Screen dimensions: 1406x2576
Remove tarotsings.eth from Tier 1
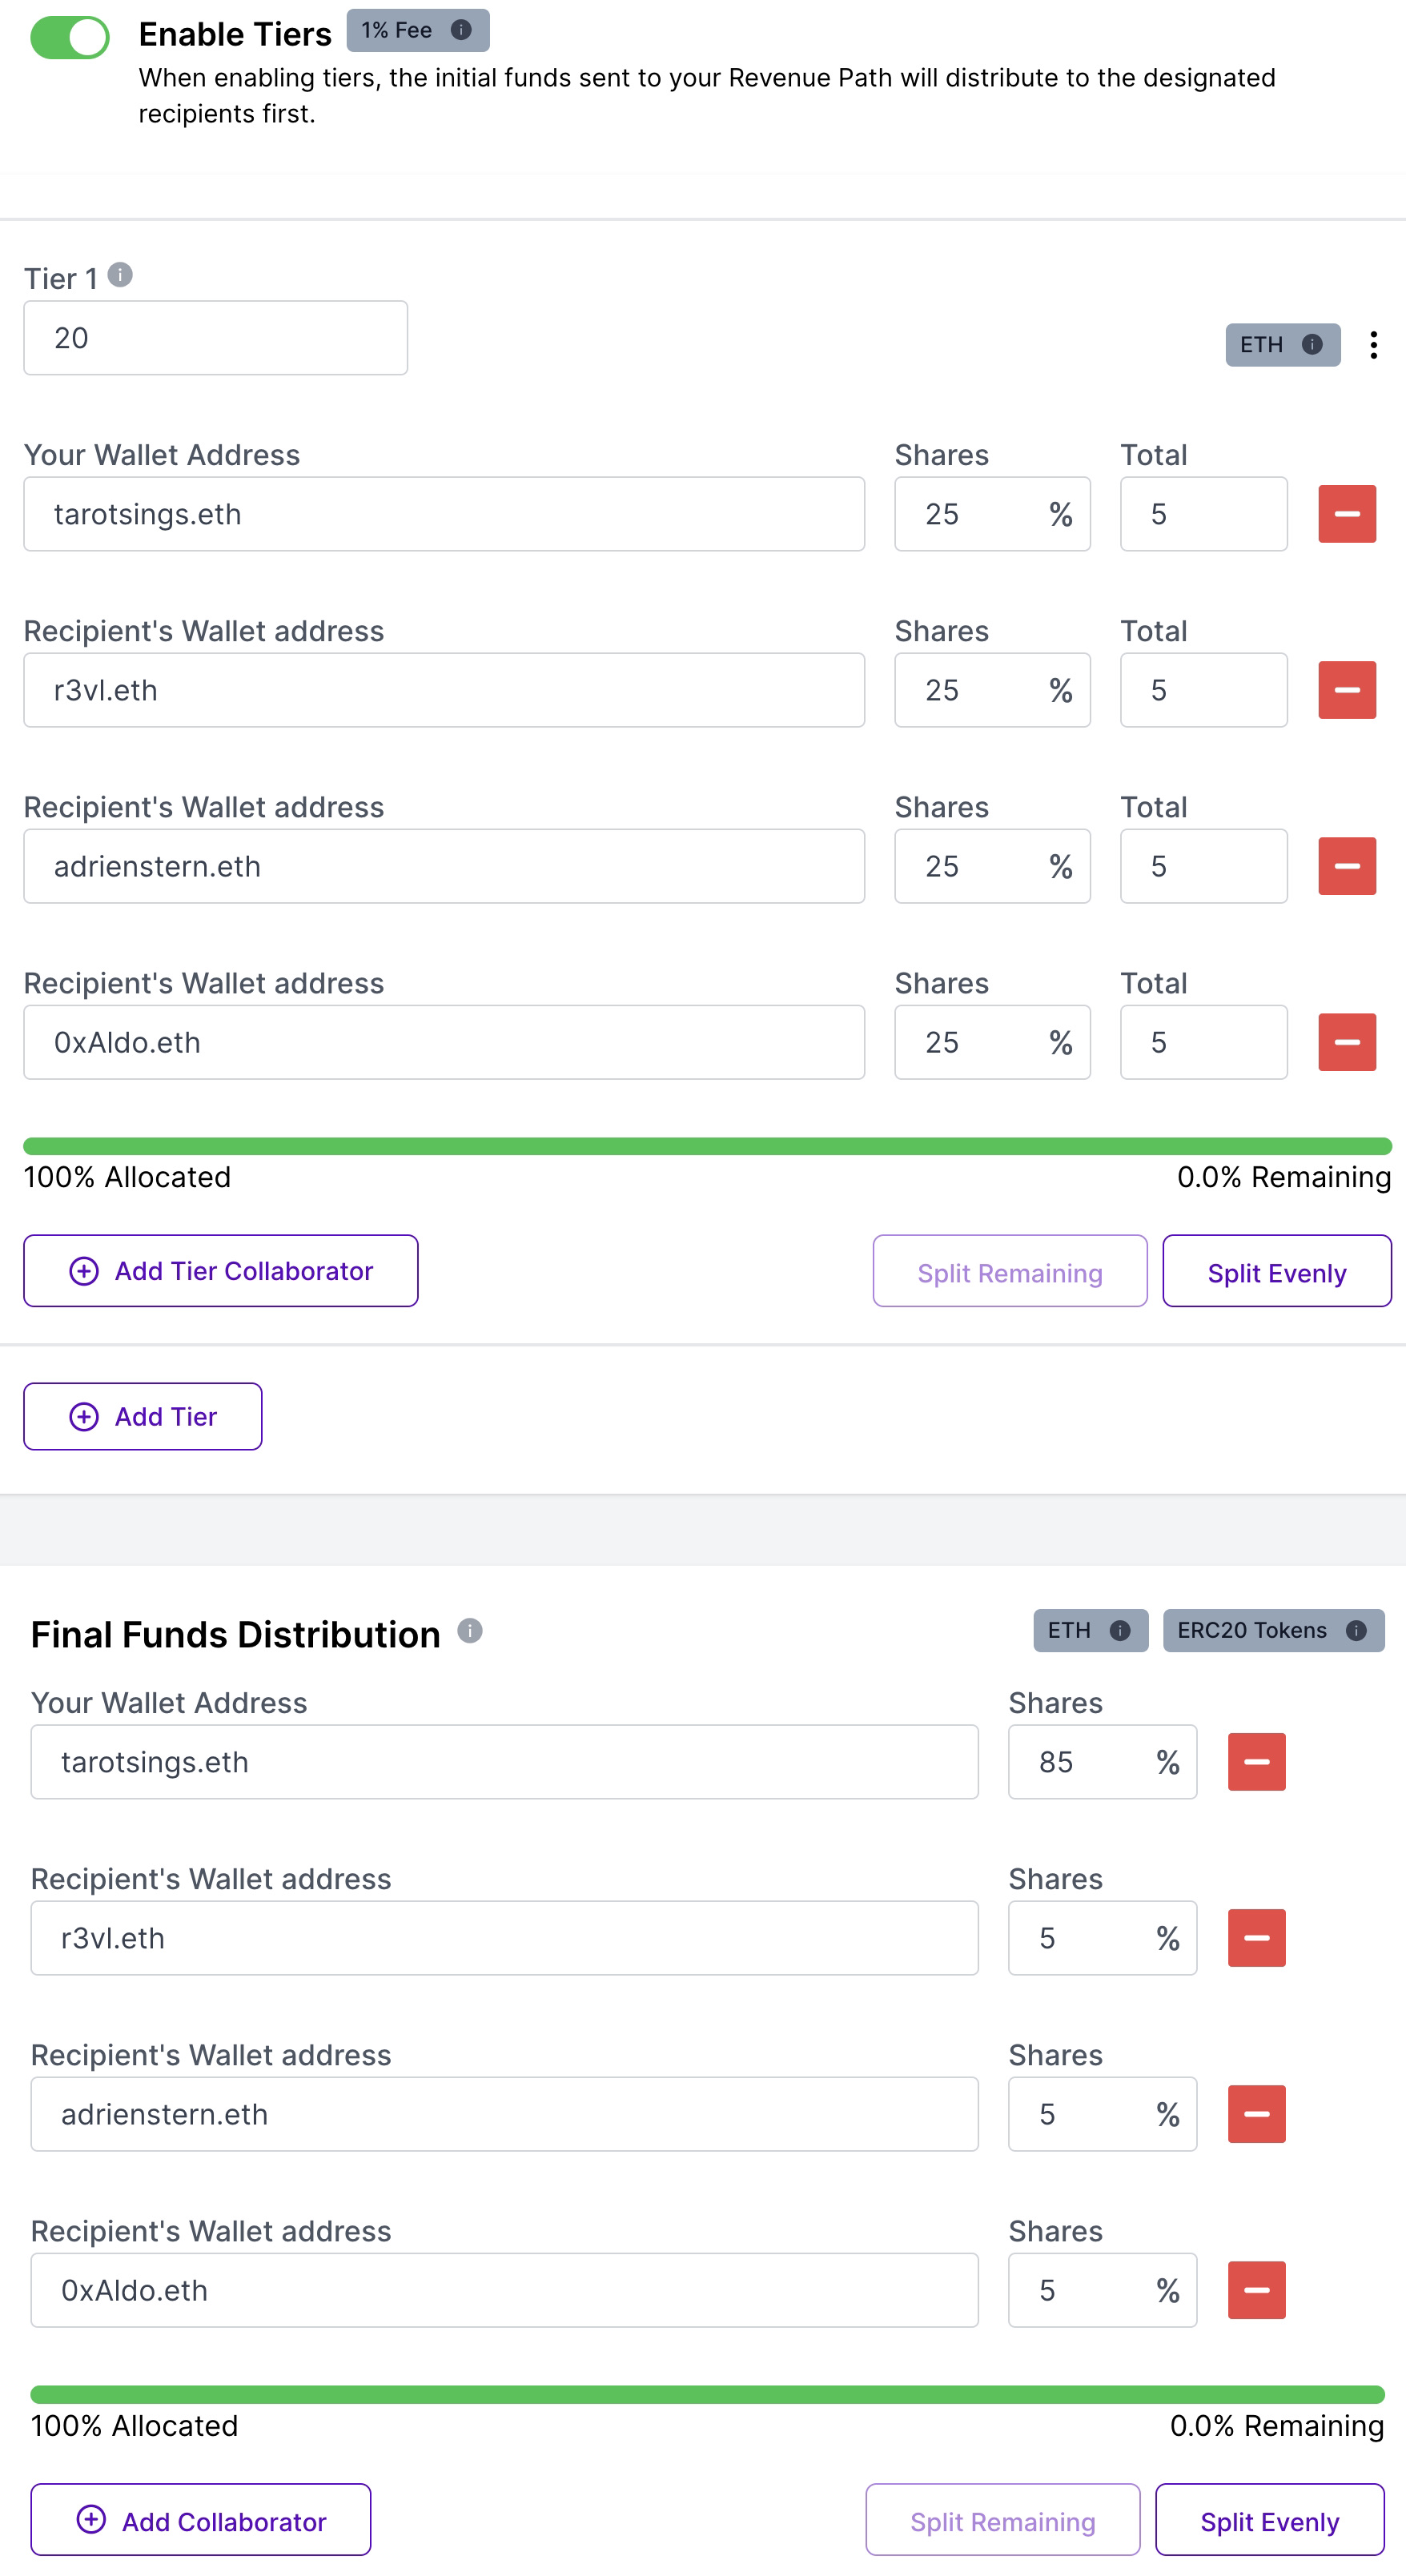[x=1347, y=514]
